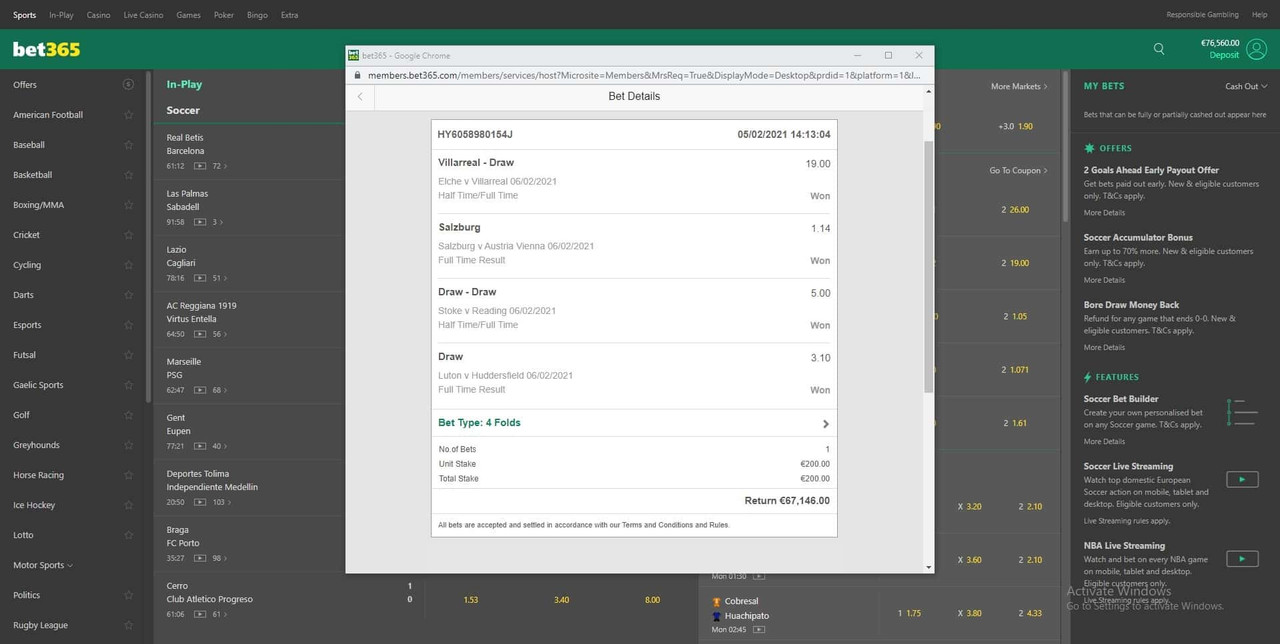Open live stream icon for Real Betis v Barcelona

tap(200, 166)
